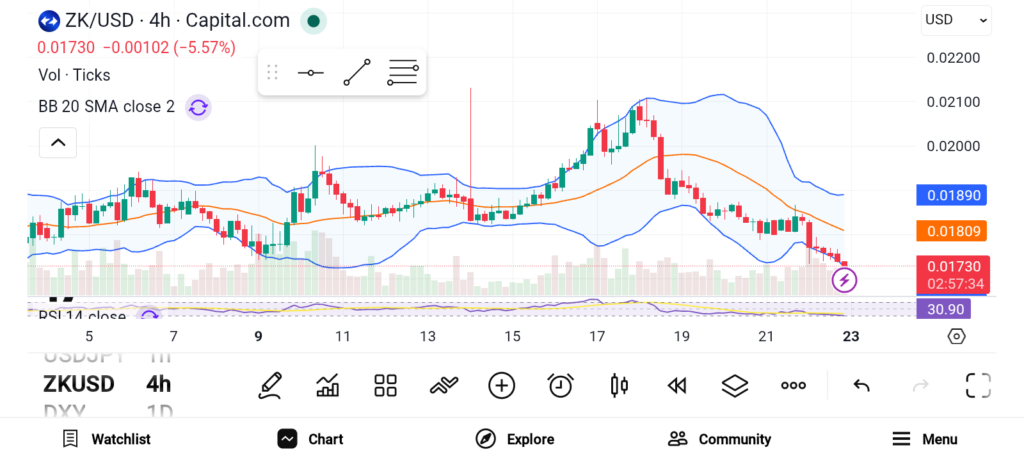Open the indicators wave icon
The height and width of the screenshot is (461, 1024).
[x=443, y=385]
